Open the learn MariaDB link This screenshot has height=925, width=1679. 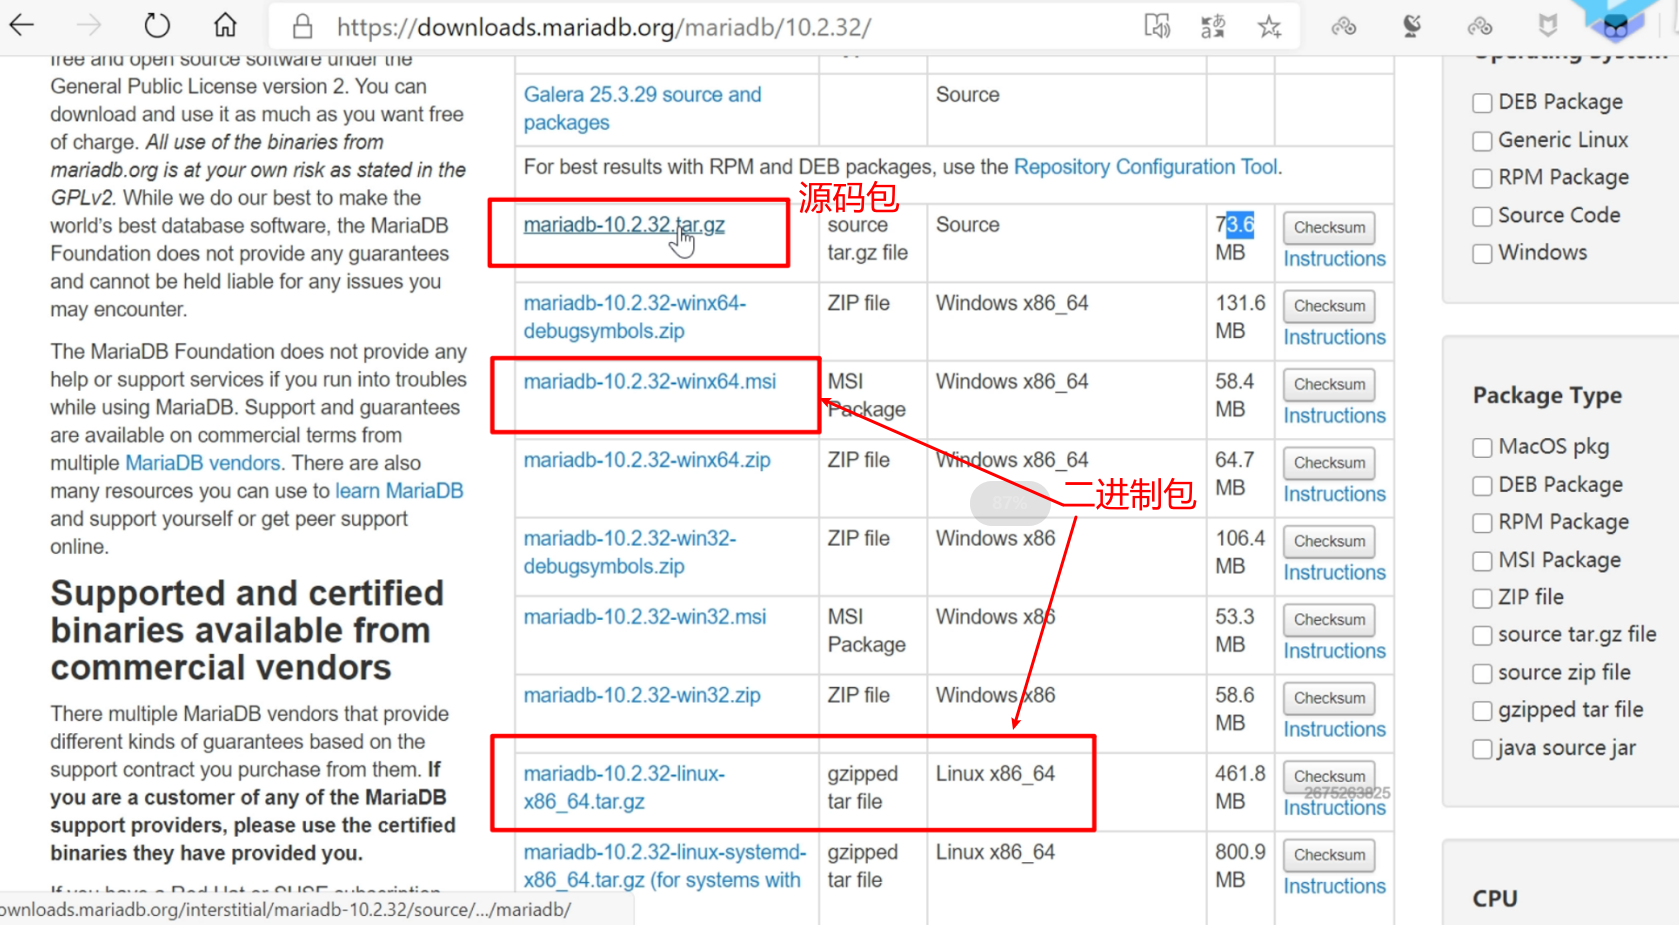tap(399, 491)
